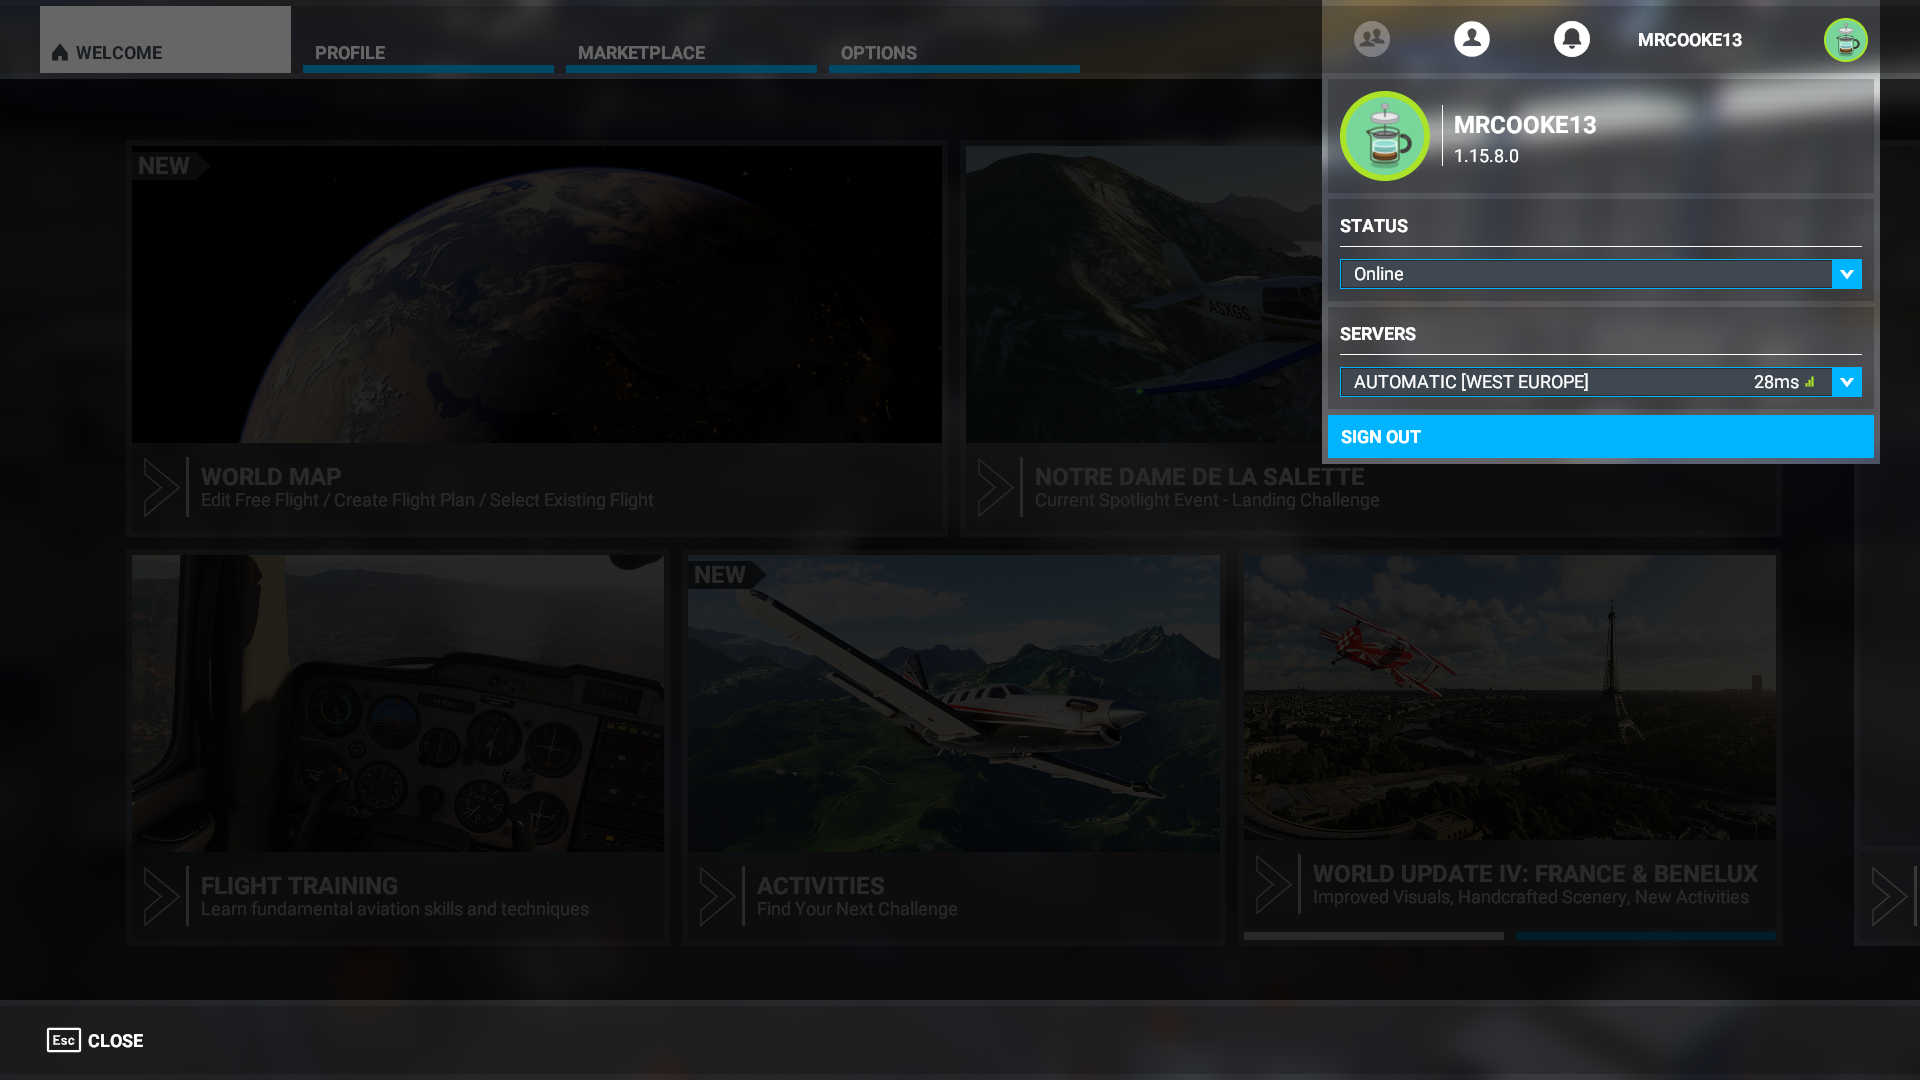This screenshot has height=1080, width=1920.
Task: Expand the Status dropdown arrow
Action: click(x=1847, y=274)
